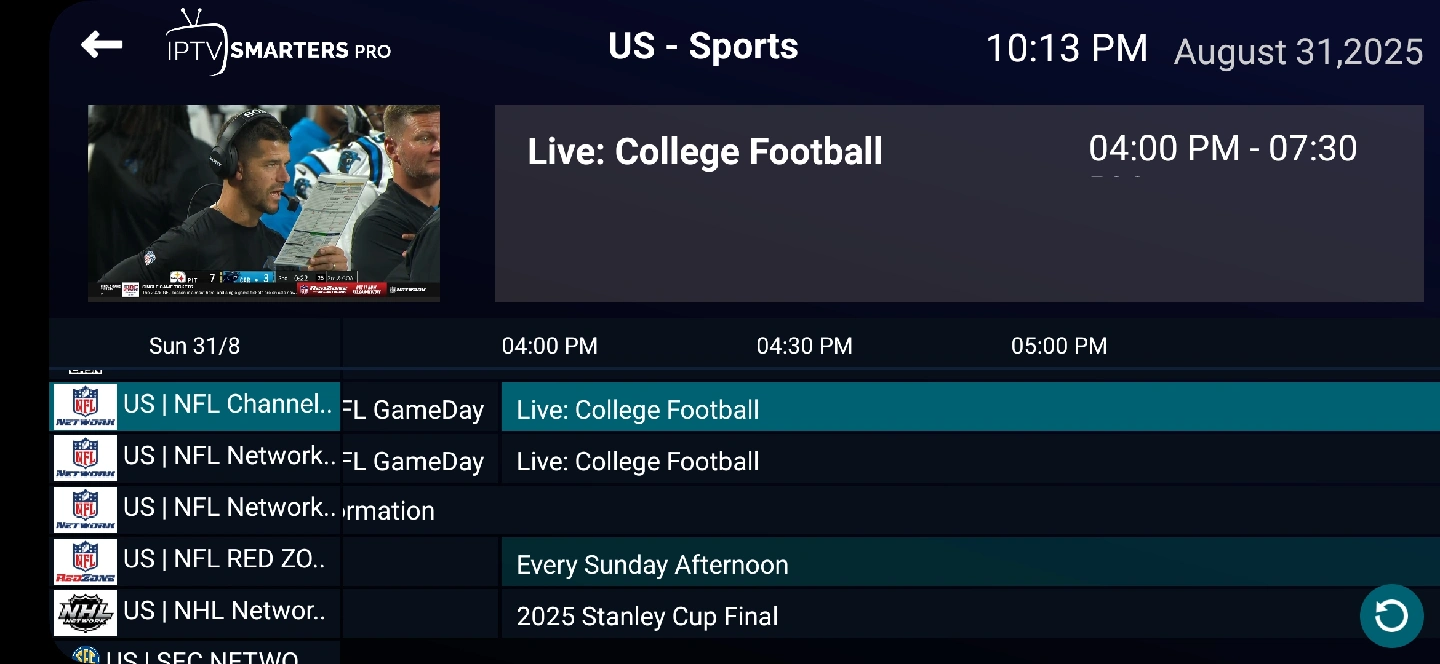1440x664 pixels.
Task: Tap the 04:30 PM timeline marker
Action: pos(804,346)
